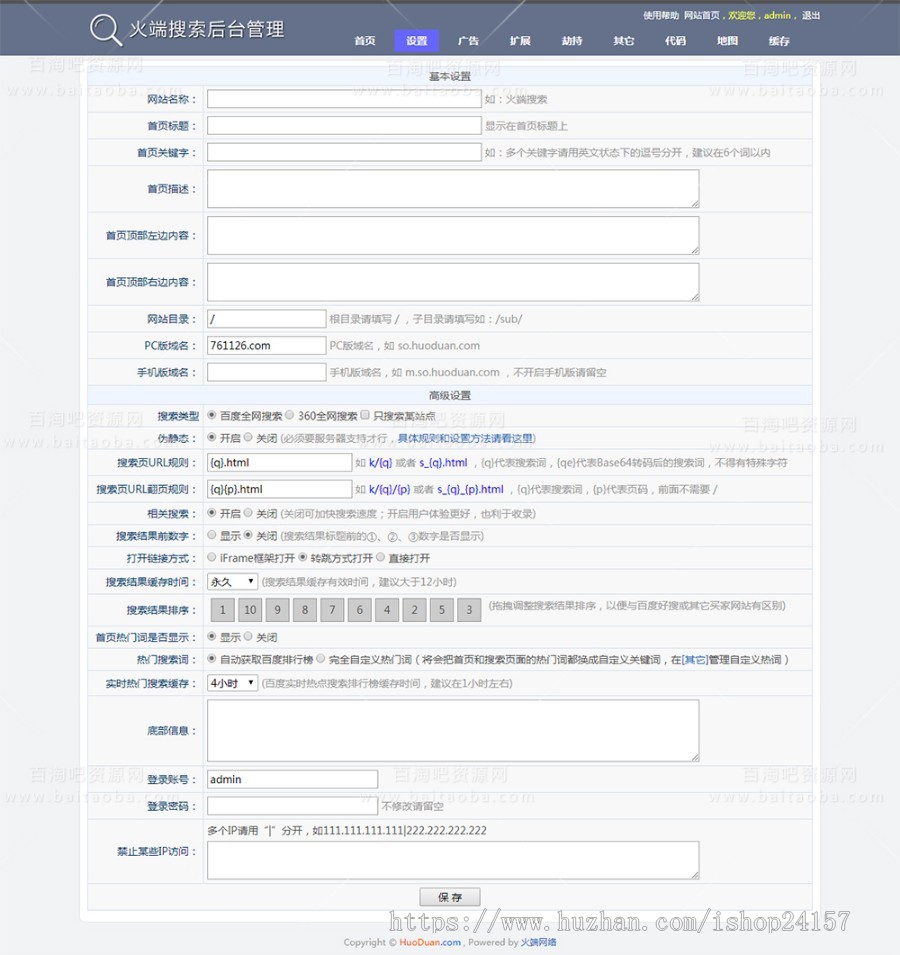Click sort tile number 10
The image size is (900, 955).
(x=250, y=610)
